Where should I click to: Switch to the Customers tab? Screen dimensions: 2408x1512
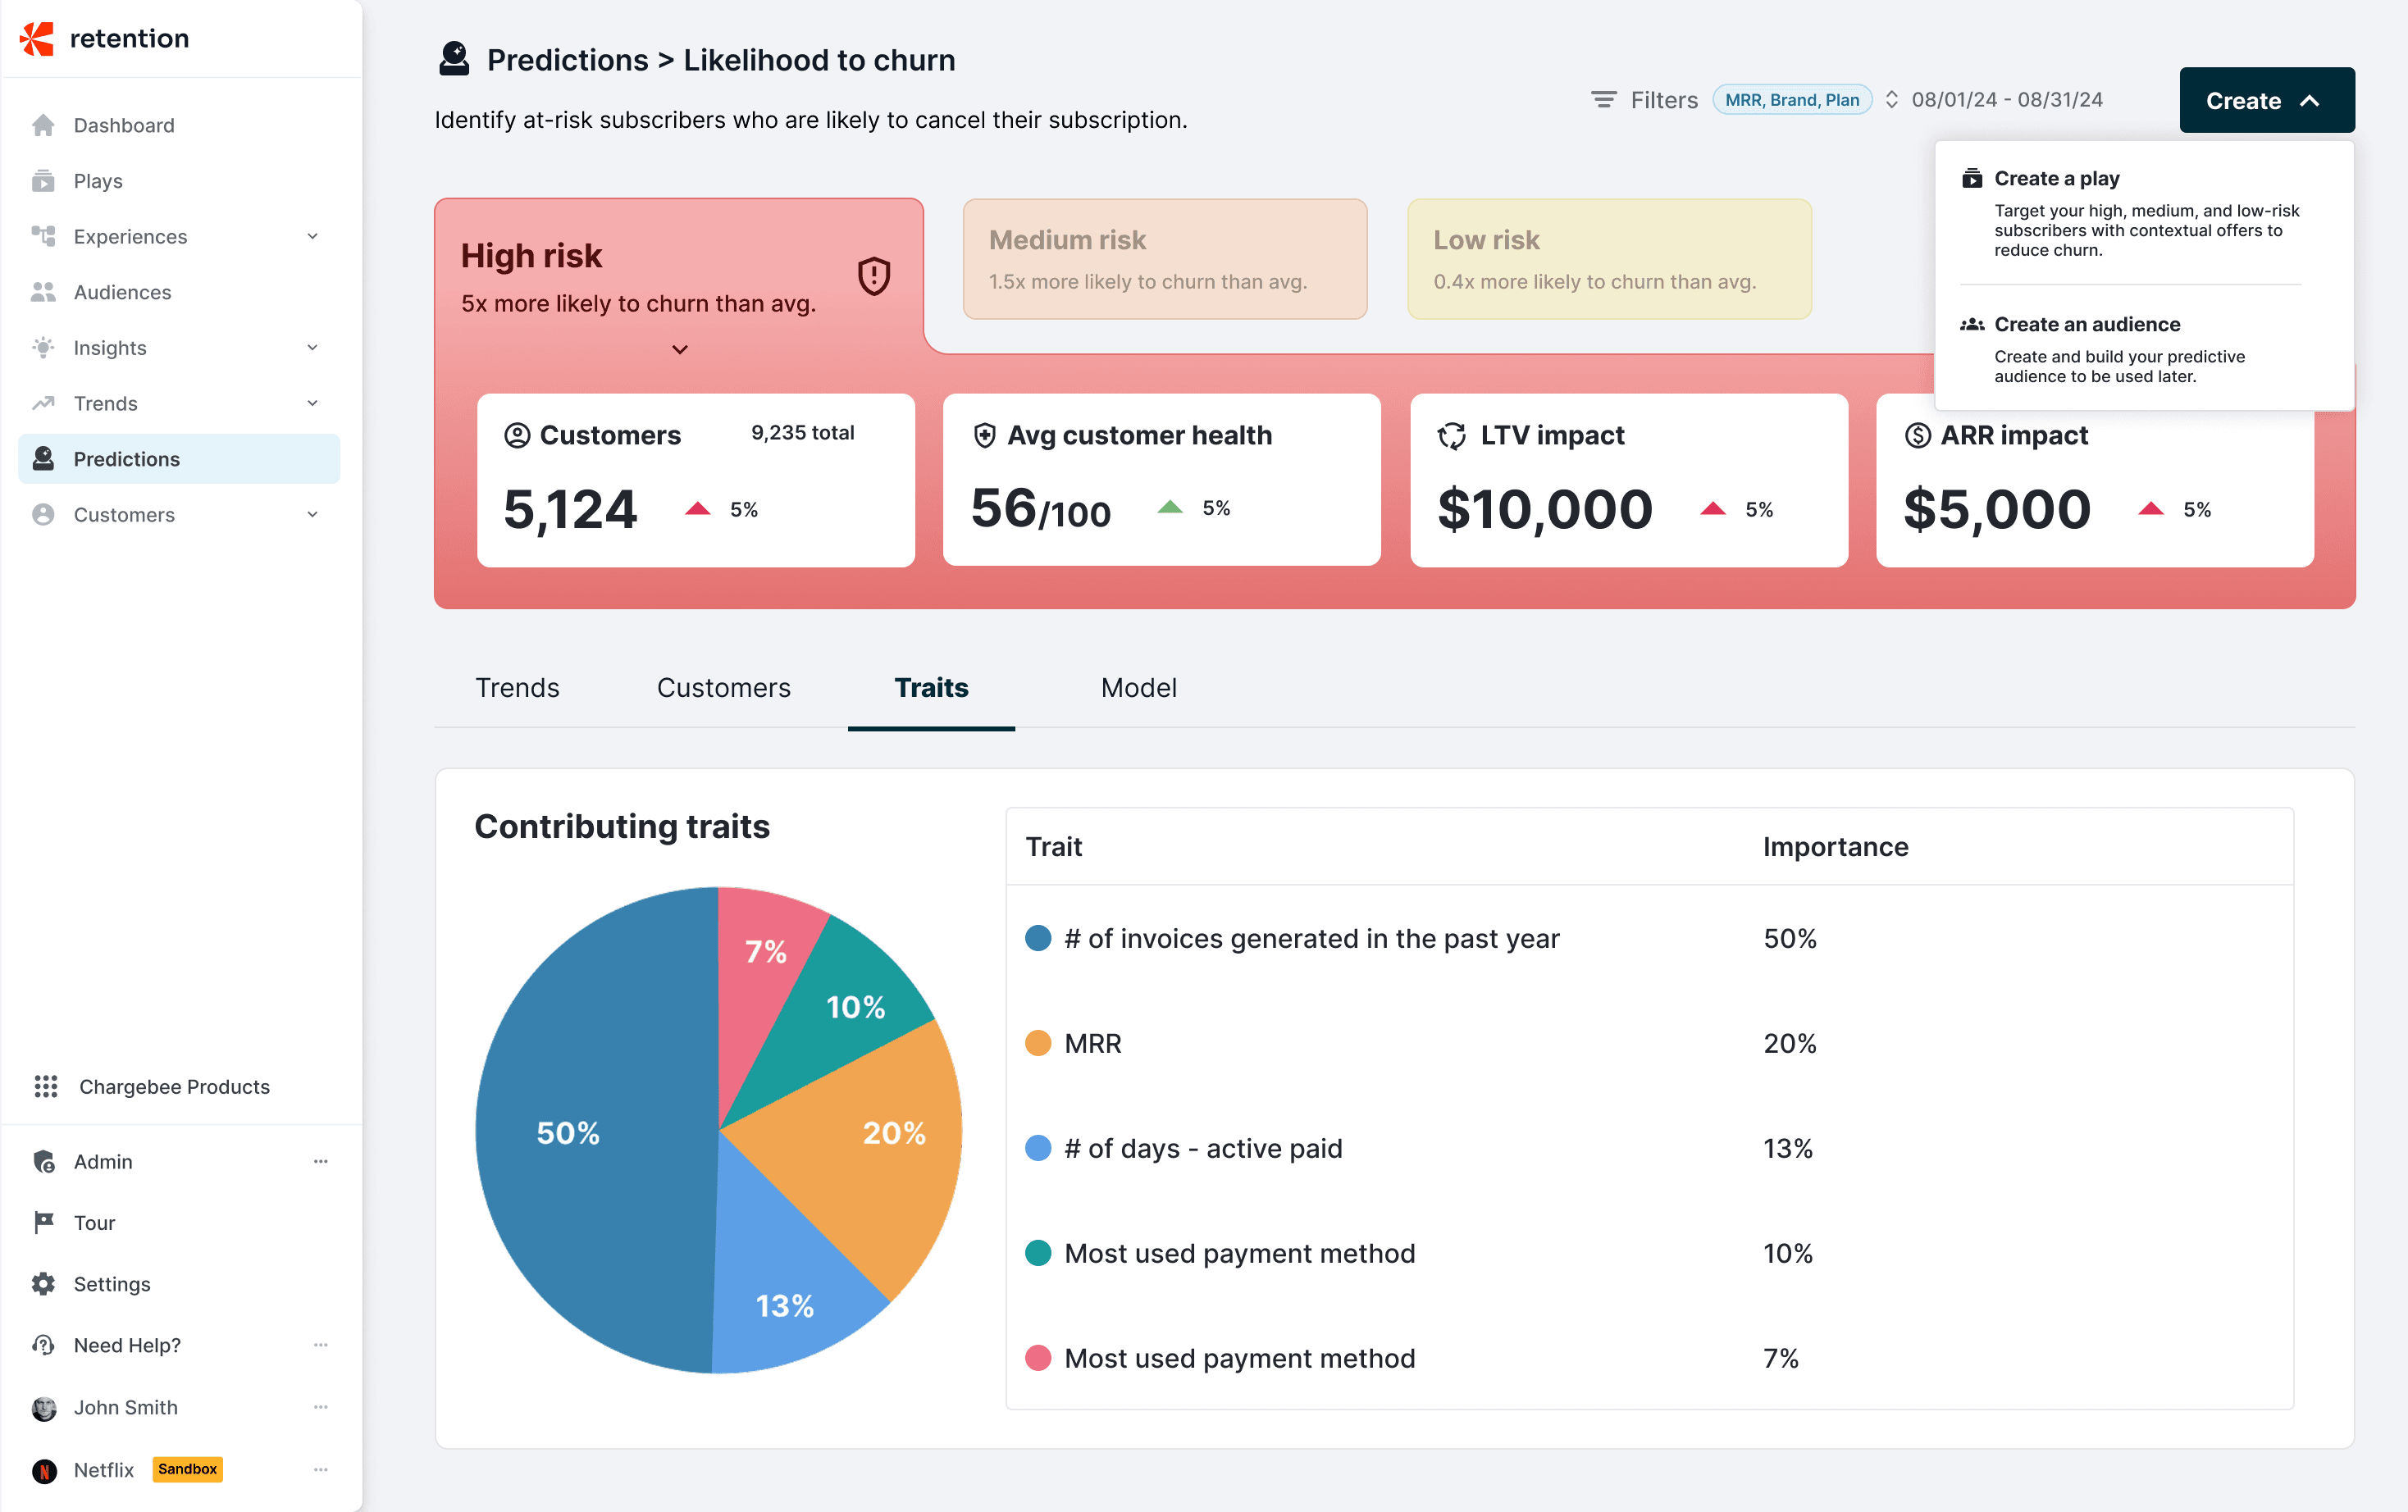pyautogui.click(x=723, y=688)
